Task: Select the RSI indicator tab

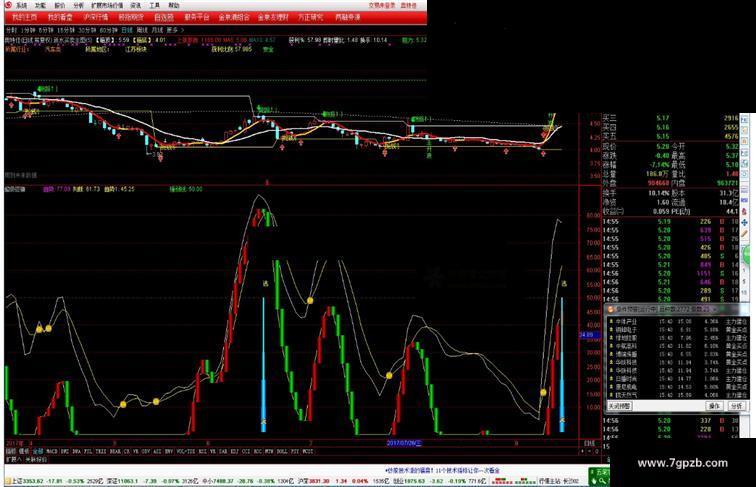Action: click(202, 452)
